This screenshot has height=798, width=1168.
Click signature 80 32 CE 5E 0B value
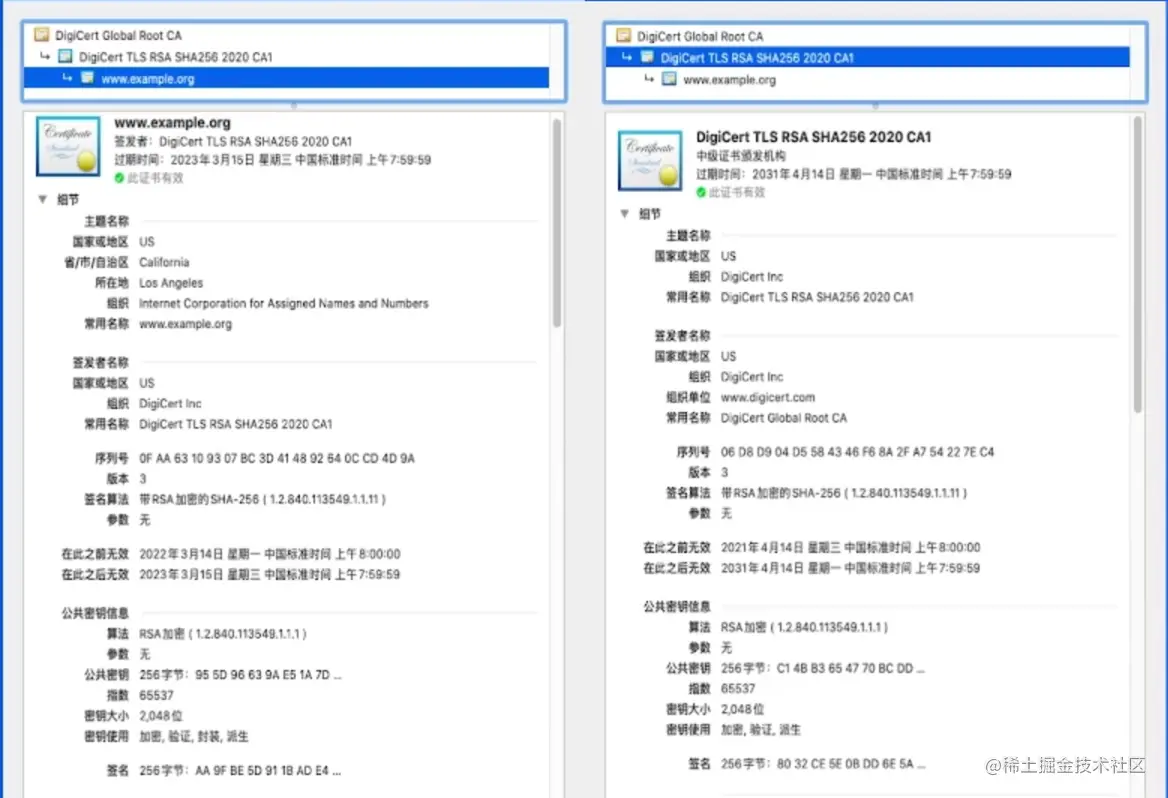[x=823, y=764]
